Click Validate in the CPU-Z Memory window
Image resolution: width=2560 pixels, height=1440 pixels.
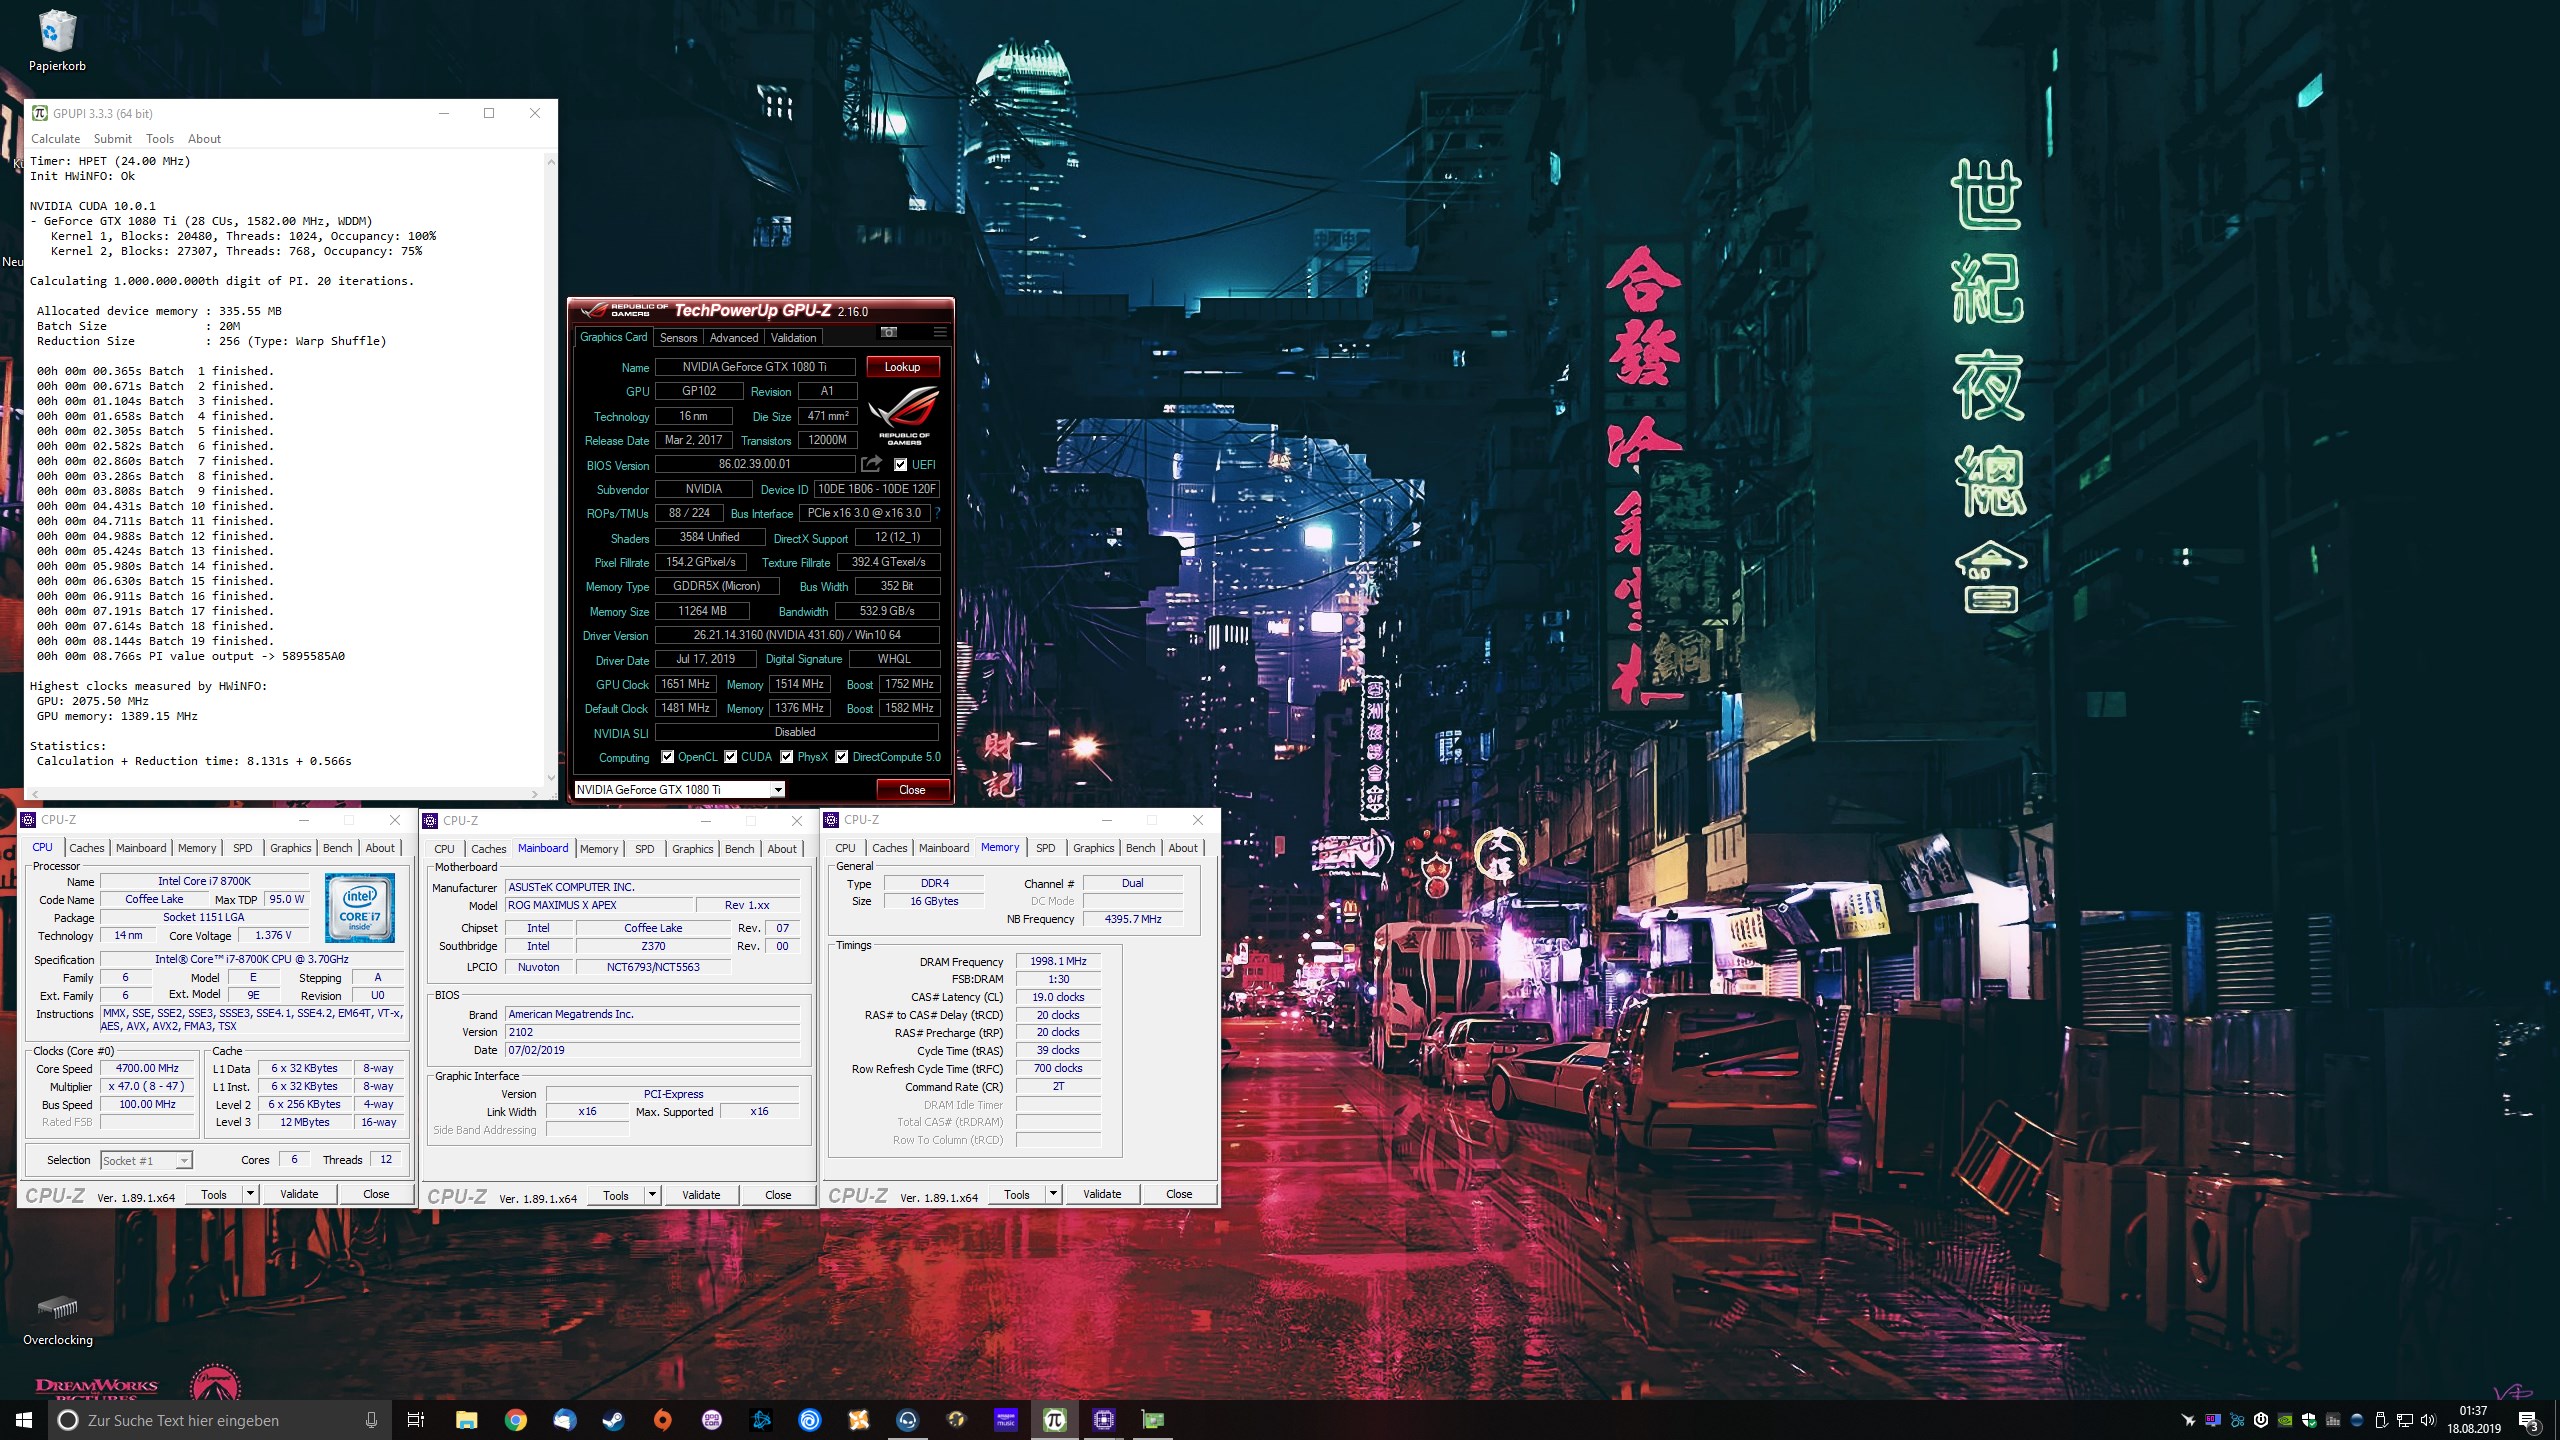point(1102,1194)
